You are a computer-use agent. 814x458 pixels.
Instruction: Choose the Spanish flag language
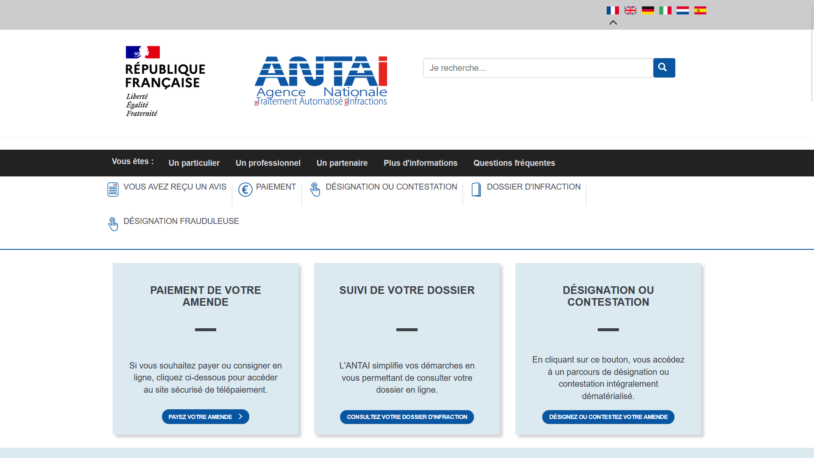(x=700, y=10)
